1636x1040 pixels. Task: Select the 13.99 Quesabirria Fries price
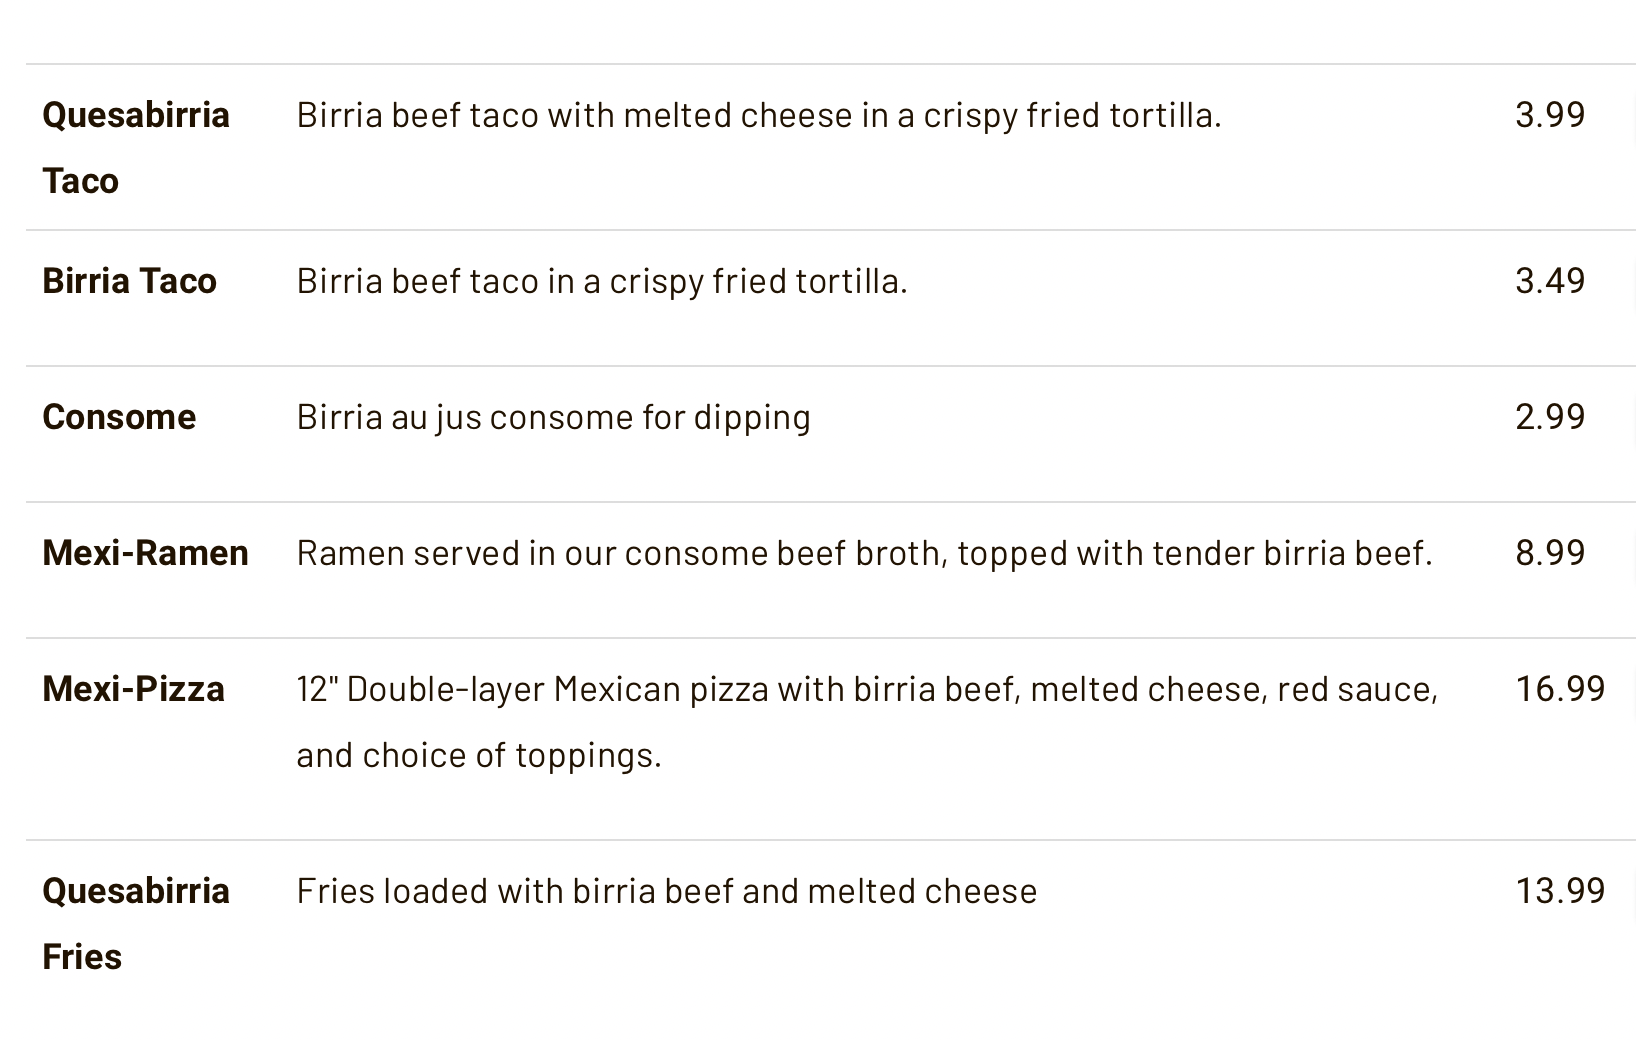tap(1559, 891)
